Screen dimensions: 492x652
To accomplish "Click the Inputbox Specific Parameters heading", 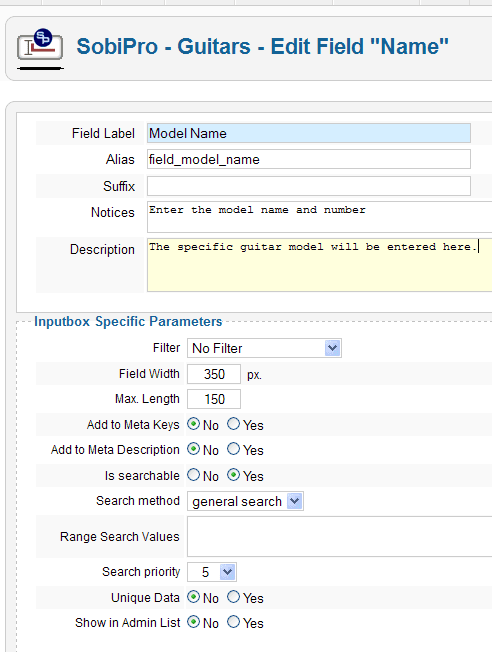I will tap(128, 321).
